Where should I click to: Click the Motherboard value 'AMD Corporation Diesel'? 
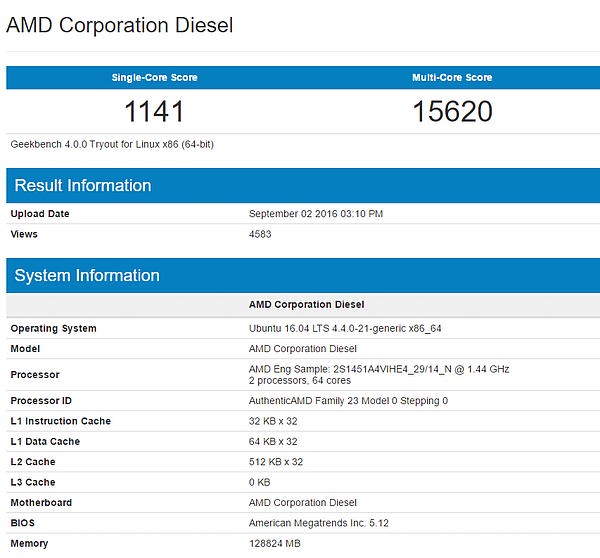click(302, 503)
